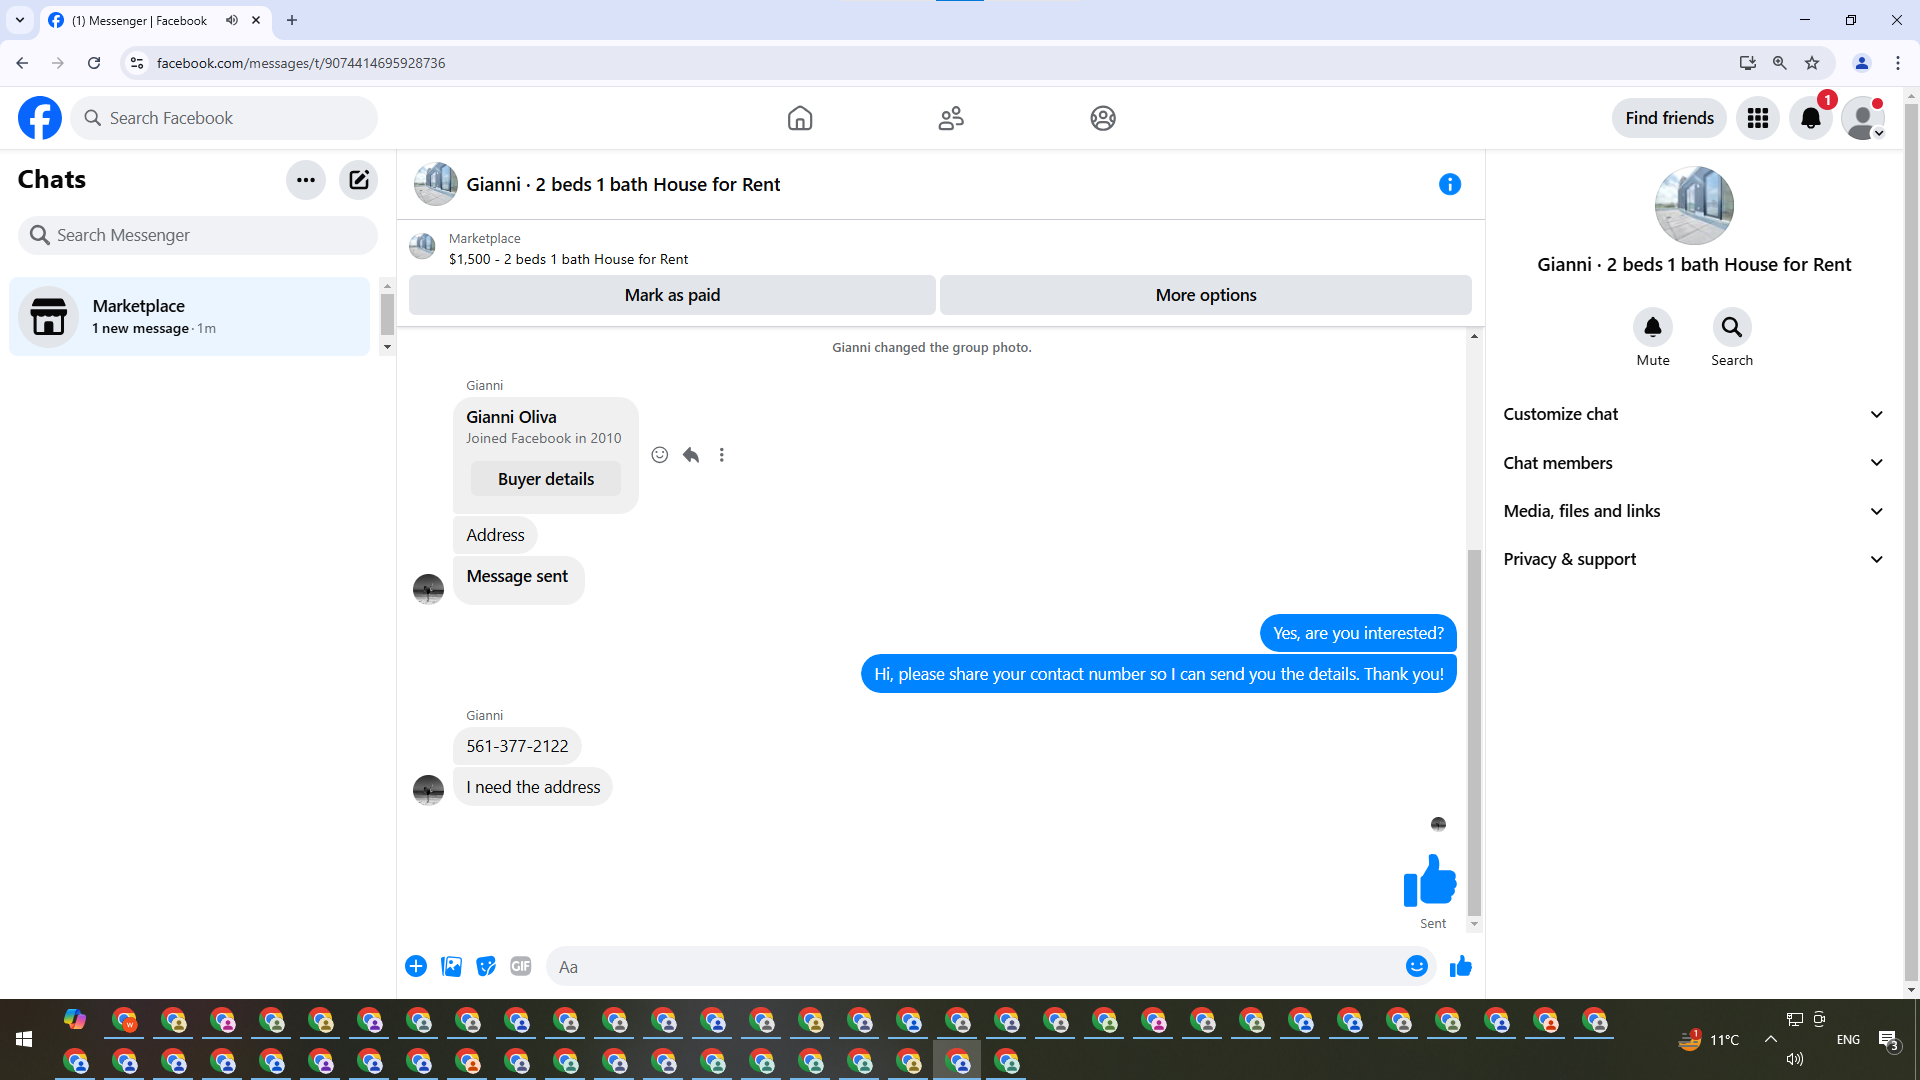Viewport: 1920px width, 1080px height.
Task: Click the GIF picker icon
Action: tap(520, 966)
